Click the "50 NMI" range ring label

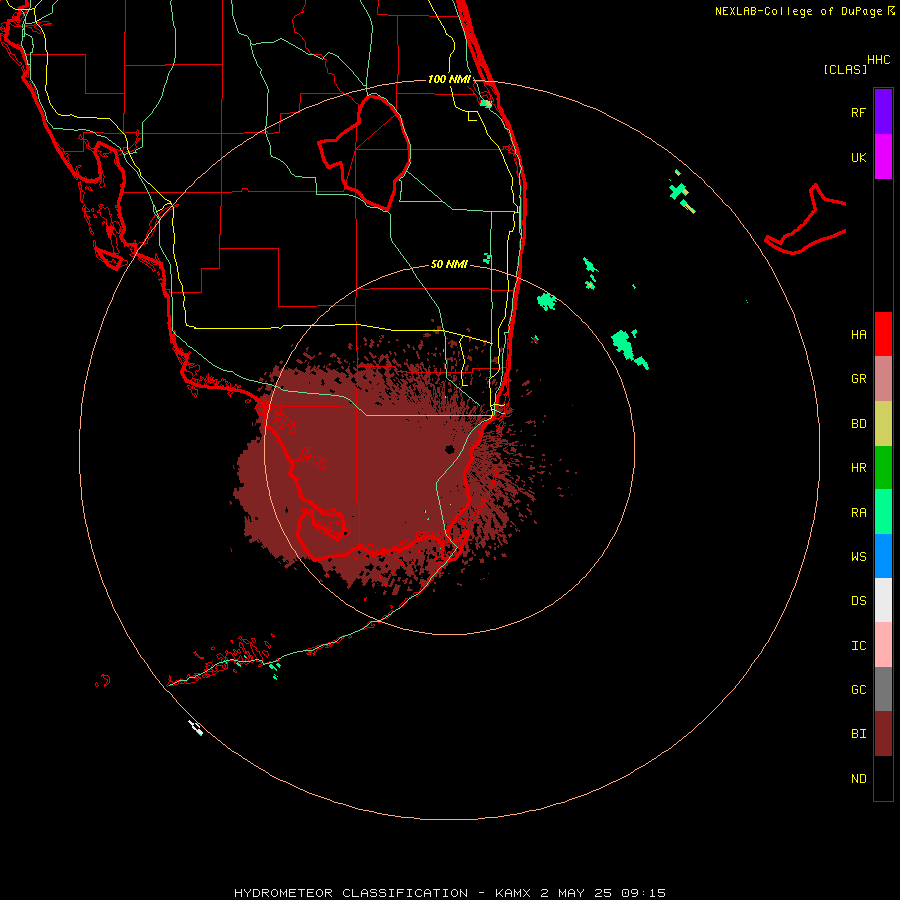tap(449, 264)
